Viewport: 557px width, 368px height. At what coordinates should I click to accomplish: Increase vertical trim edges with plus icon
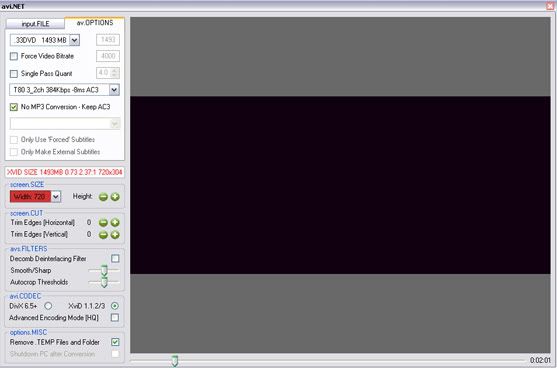[x=115, y=235]
